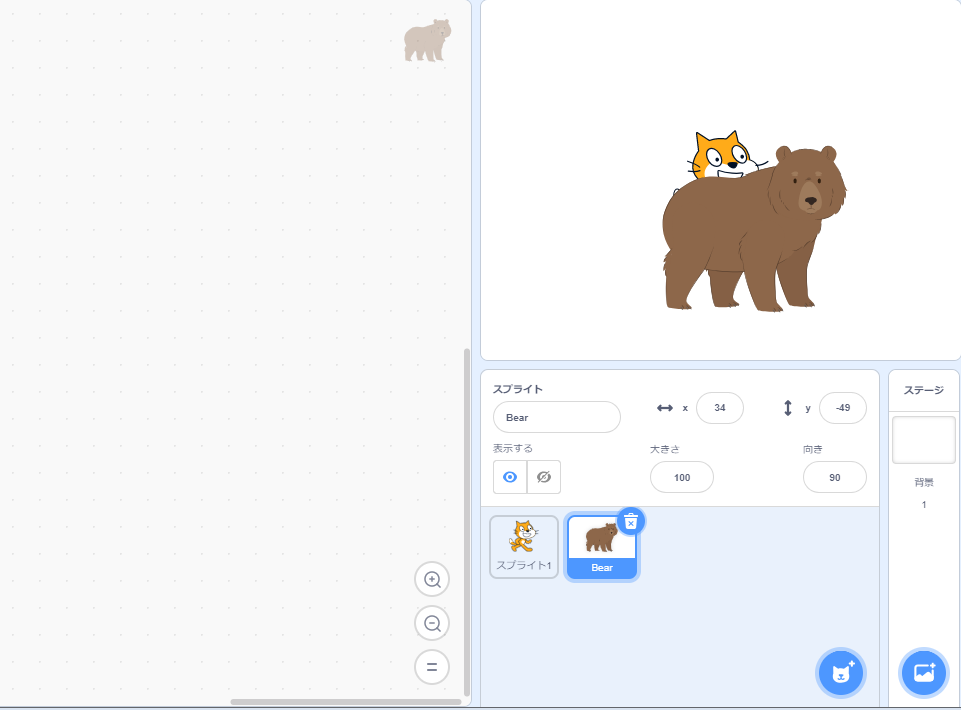Click the bear on the stage
Screen dimensions: 961x710
[754, 229]
